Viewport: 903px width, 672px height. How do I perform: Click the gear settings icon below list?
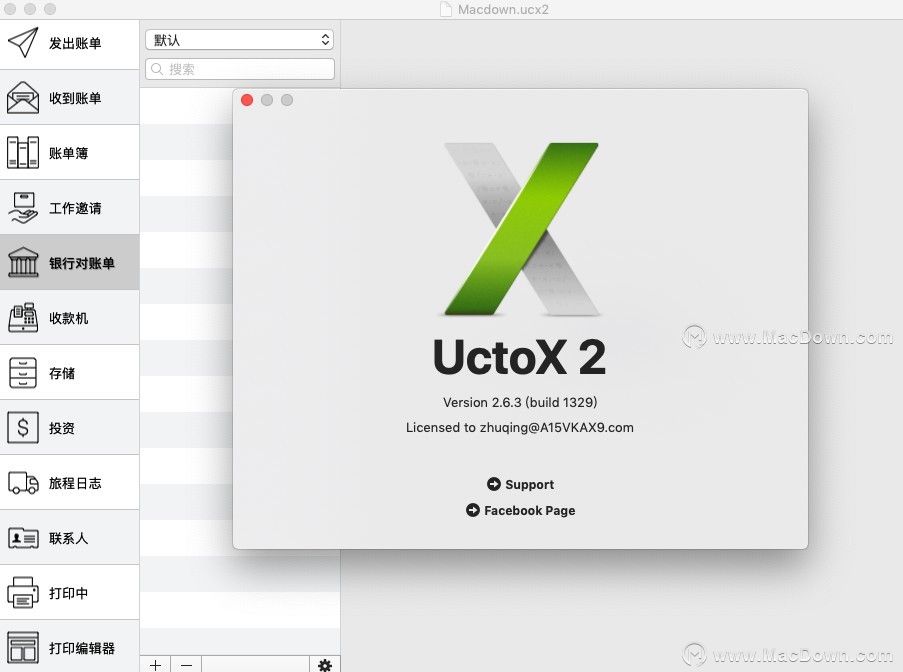[x=325, y=665]
